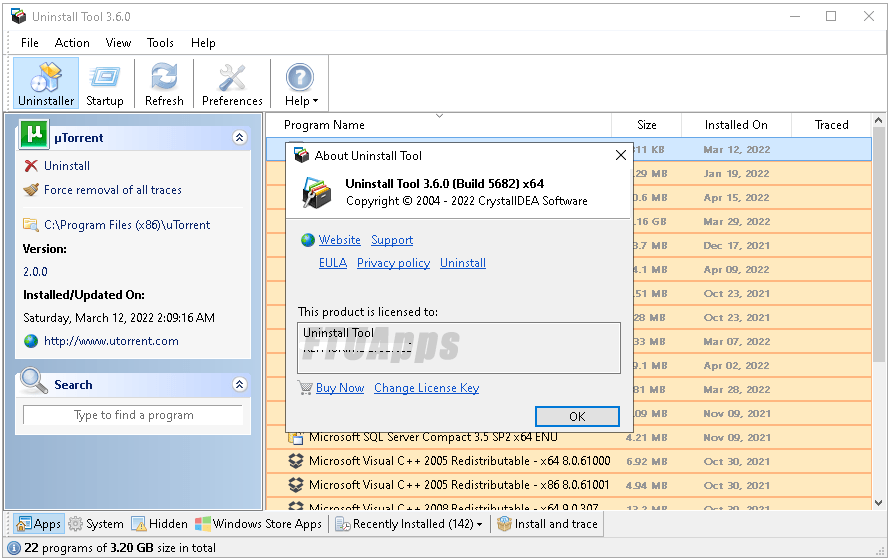Open the Support link

392,240
